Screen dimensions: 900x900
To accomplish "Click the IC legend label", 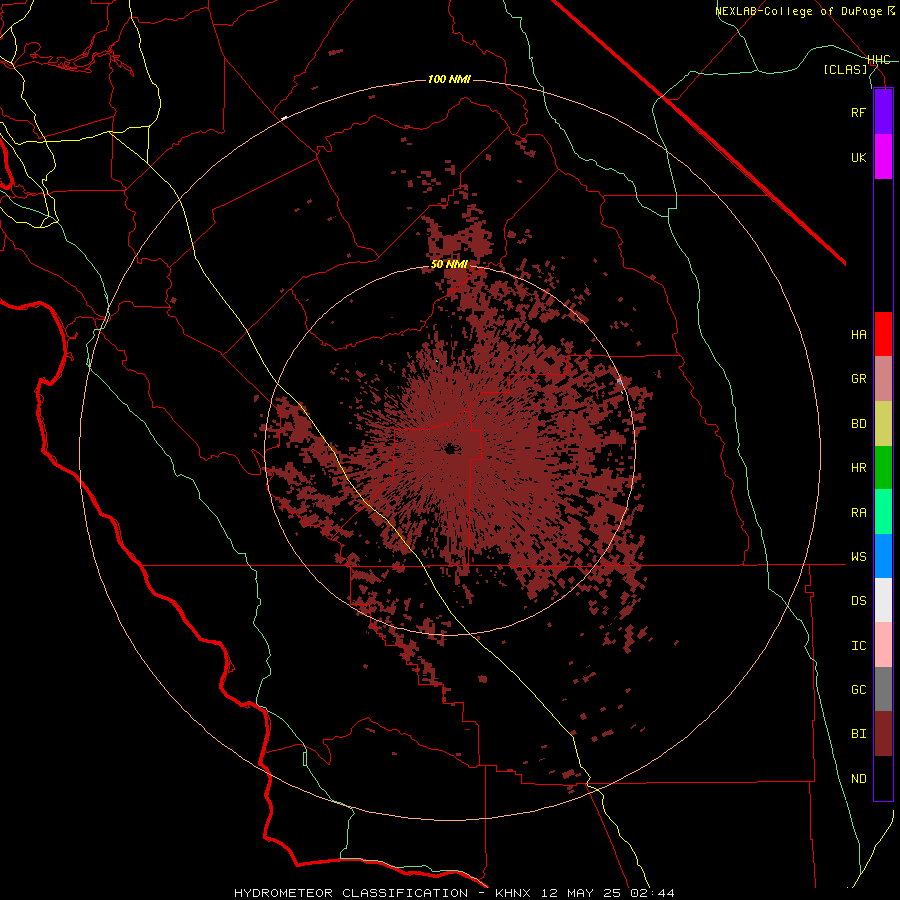I will tap(858, 646).
